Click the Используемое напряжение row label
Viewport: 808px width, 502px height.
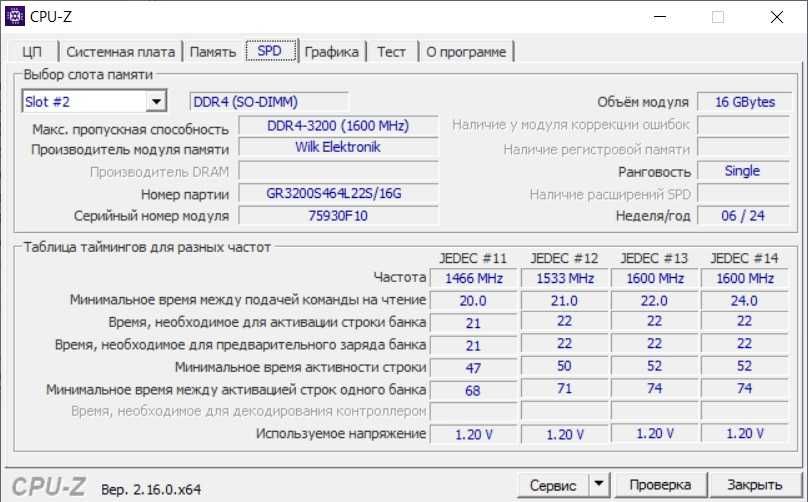[x=341, y=433]
